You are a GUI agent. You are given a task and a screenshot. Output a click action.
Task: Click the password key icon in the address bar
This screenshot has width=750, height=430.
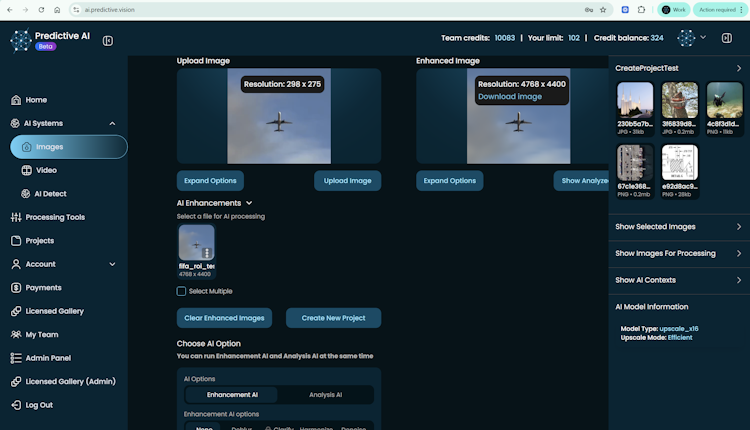(589, 10)
